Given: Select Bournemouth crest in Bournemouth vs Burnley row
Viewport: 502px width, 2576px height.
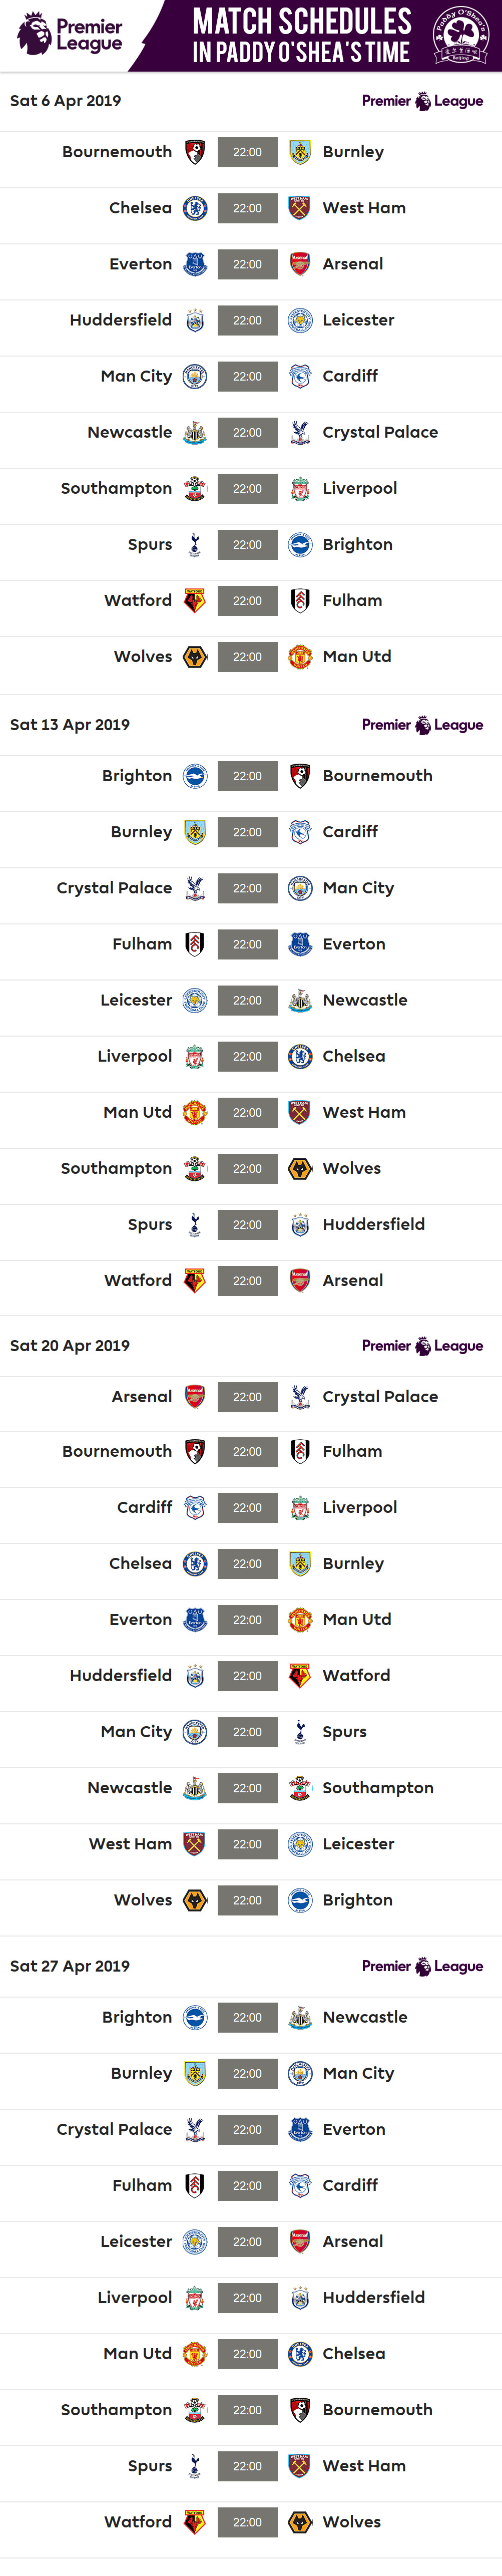Looking at the screenshot, I should click(195, 152).
